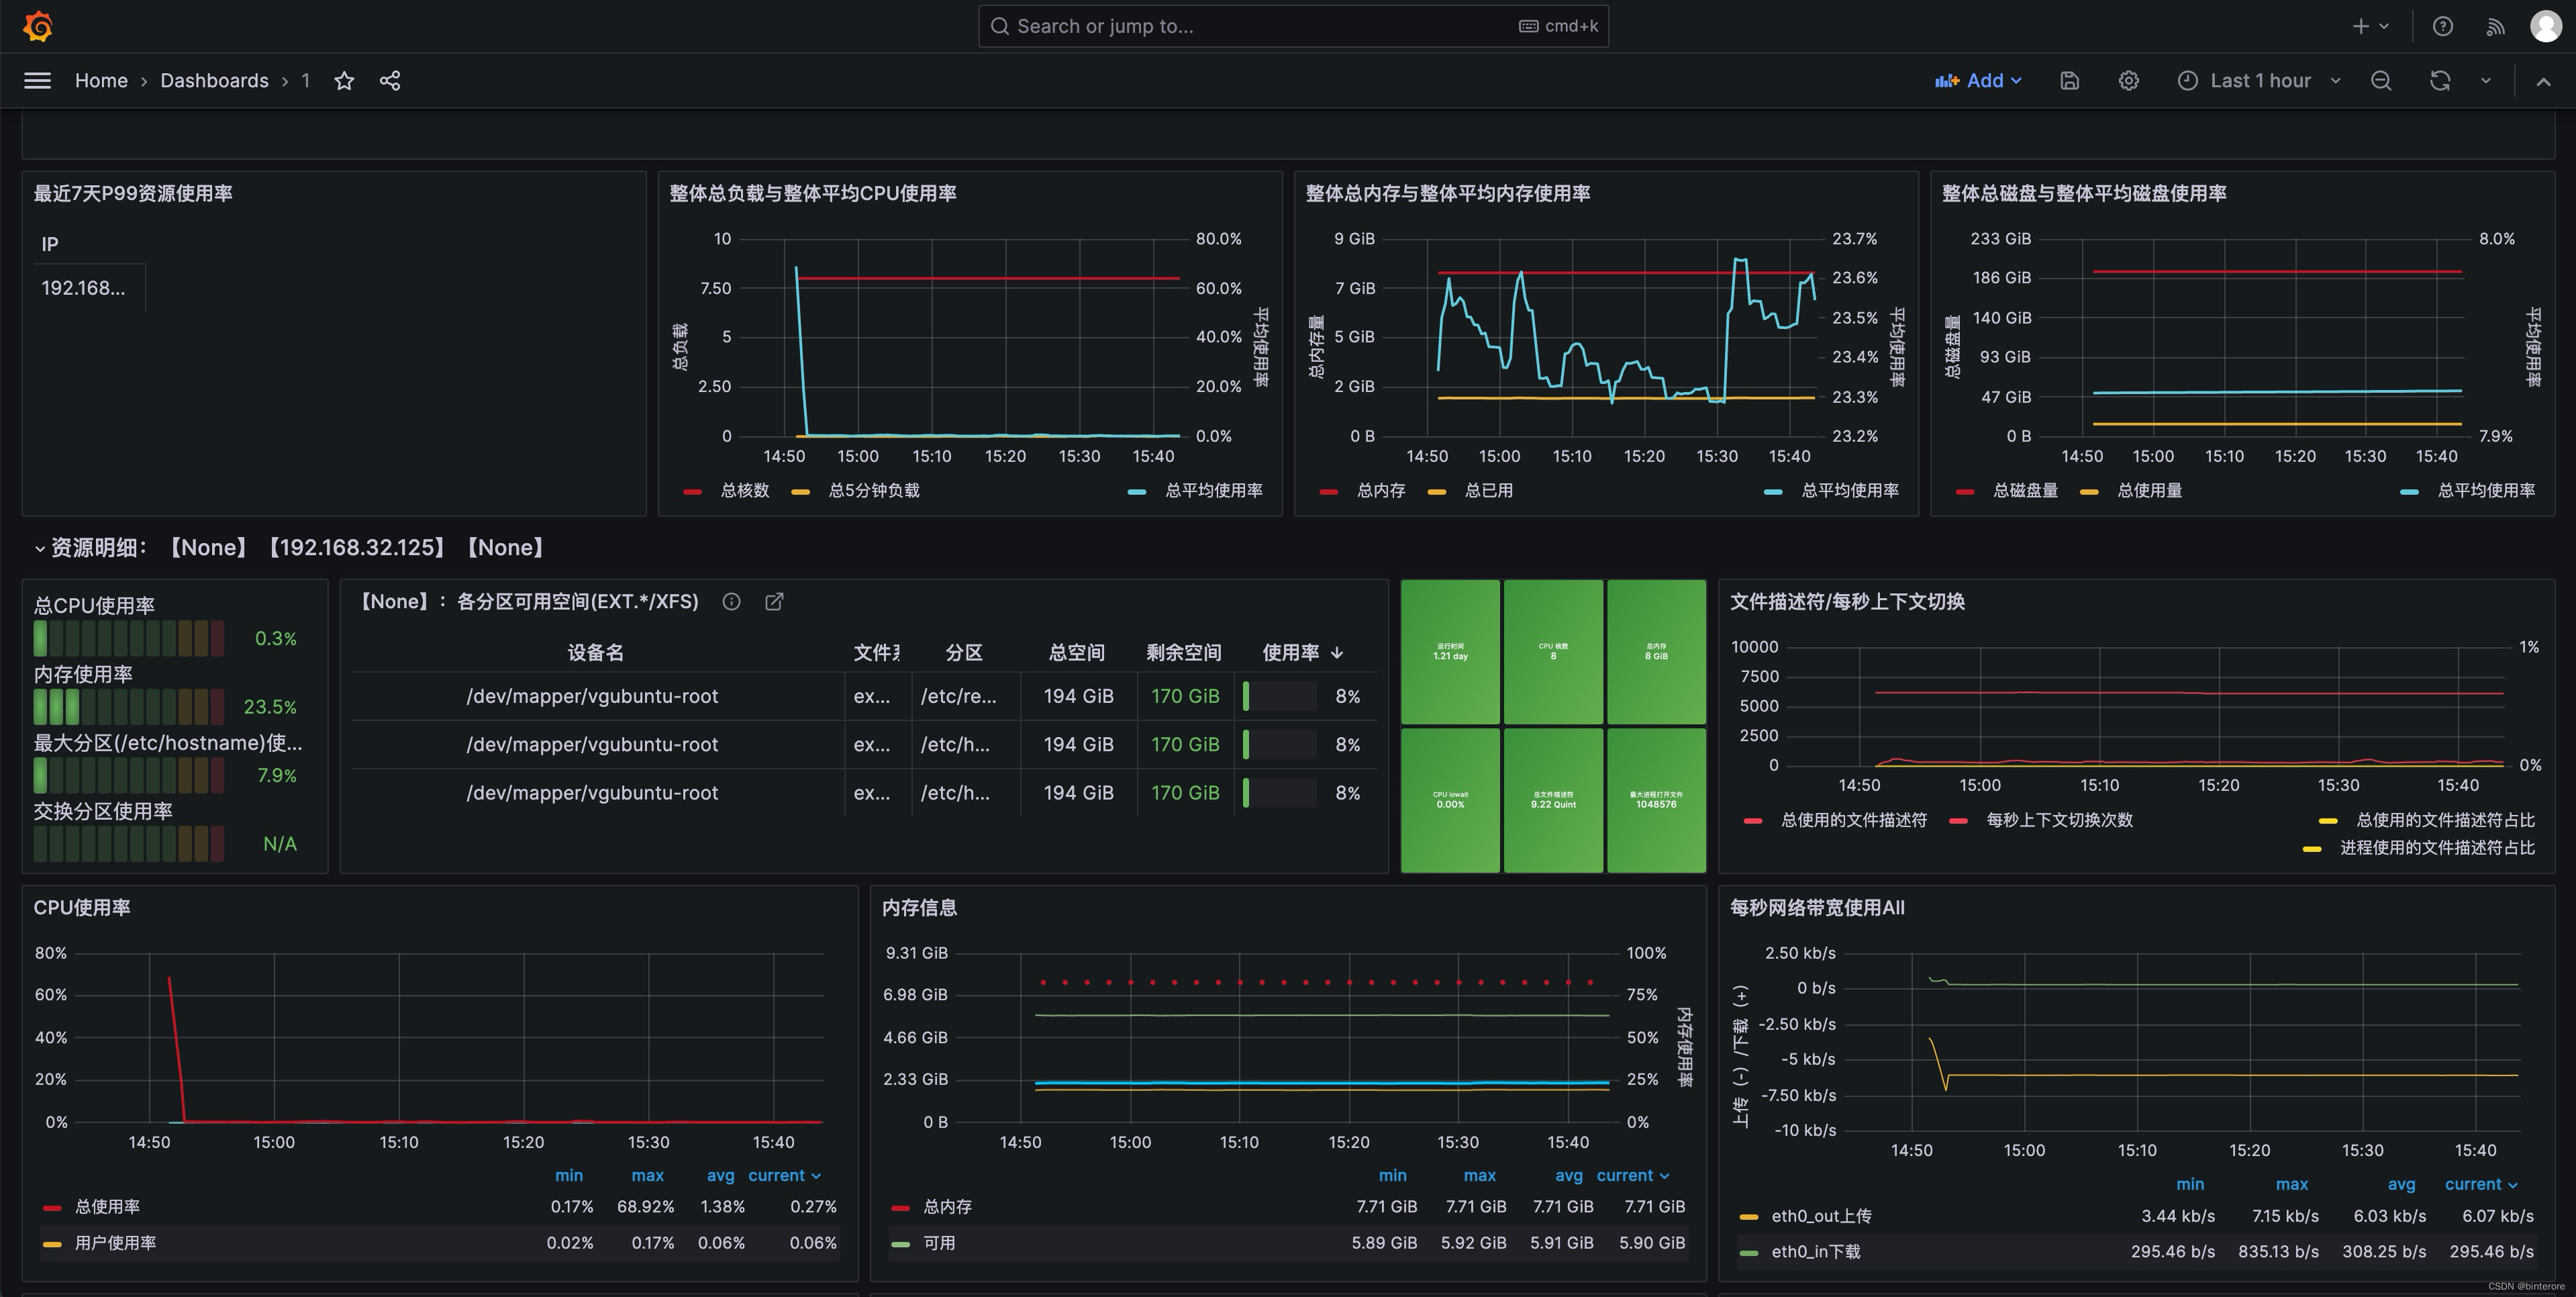Go to Dashboards breadcrumb
2576x1297 pixels.
coord(214,81)
